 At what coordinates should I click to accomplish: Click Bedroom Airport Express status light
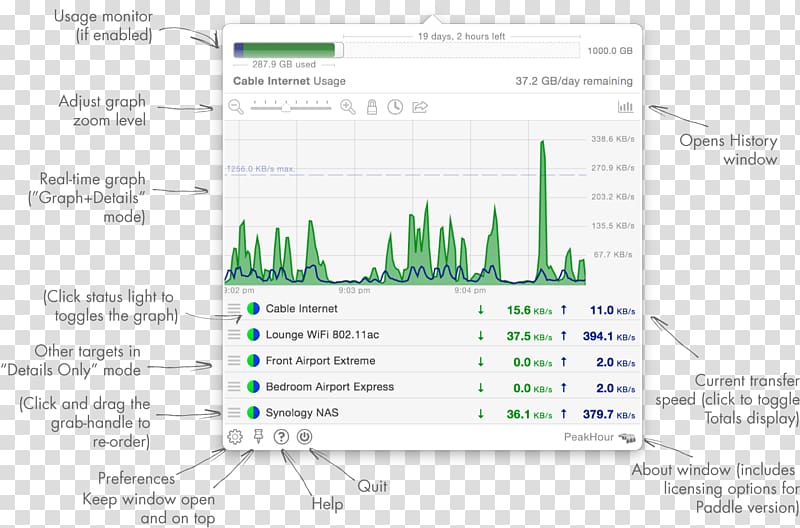click(253, 387)
